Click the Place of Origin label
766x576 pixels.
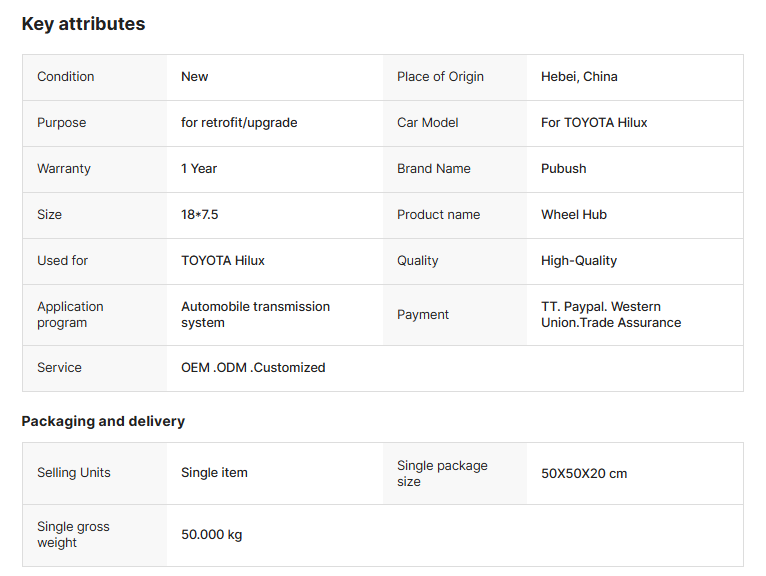click(440, 77)
